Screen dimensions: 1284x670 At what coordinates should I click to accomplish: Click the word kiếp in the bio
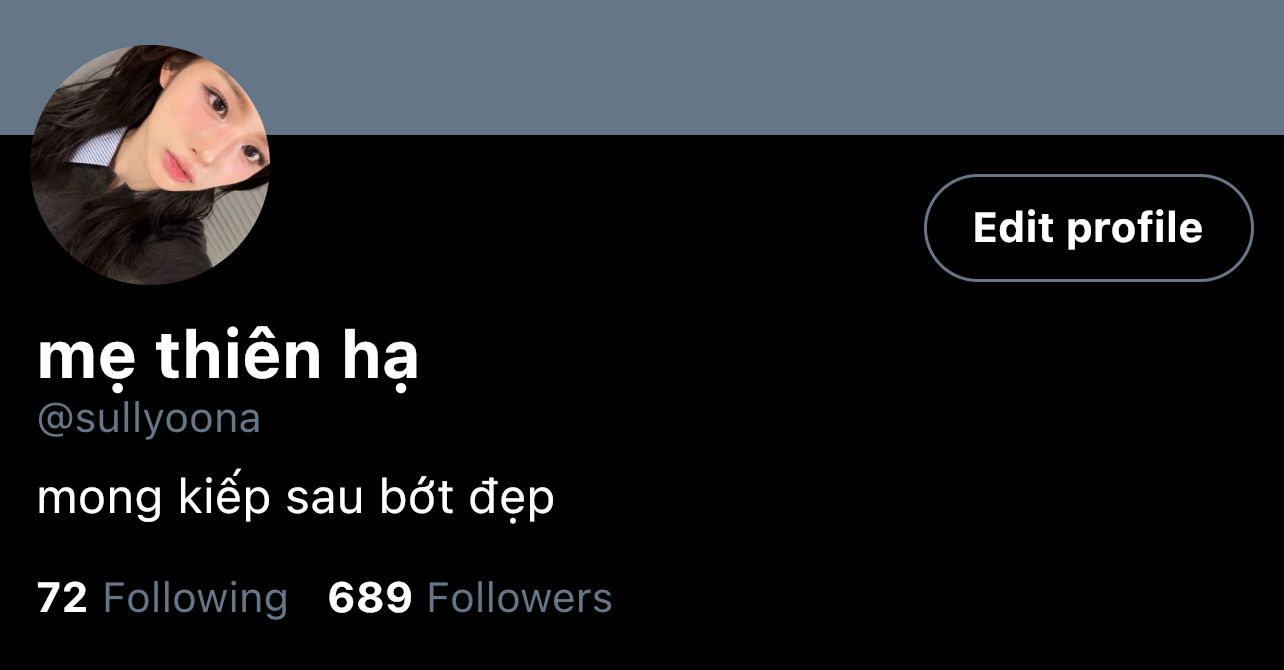(224, 497)
